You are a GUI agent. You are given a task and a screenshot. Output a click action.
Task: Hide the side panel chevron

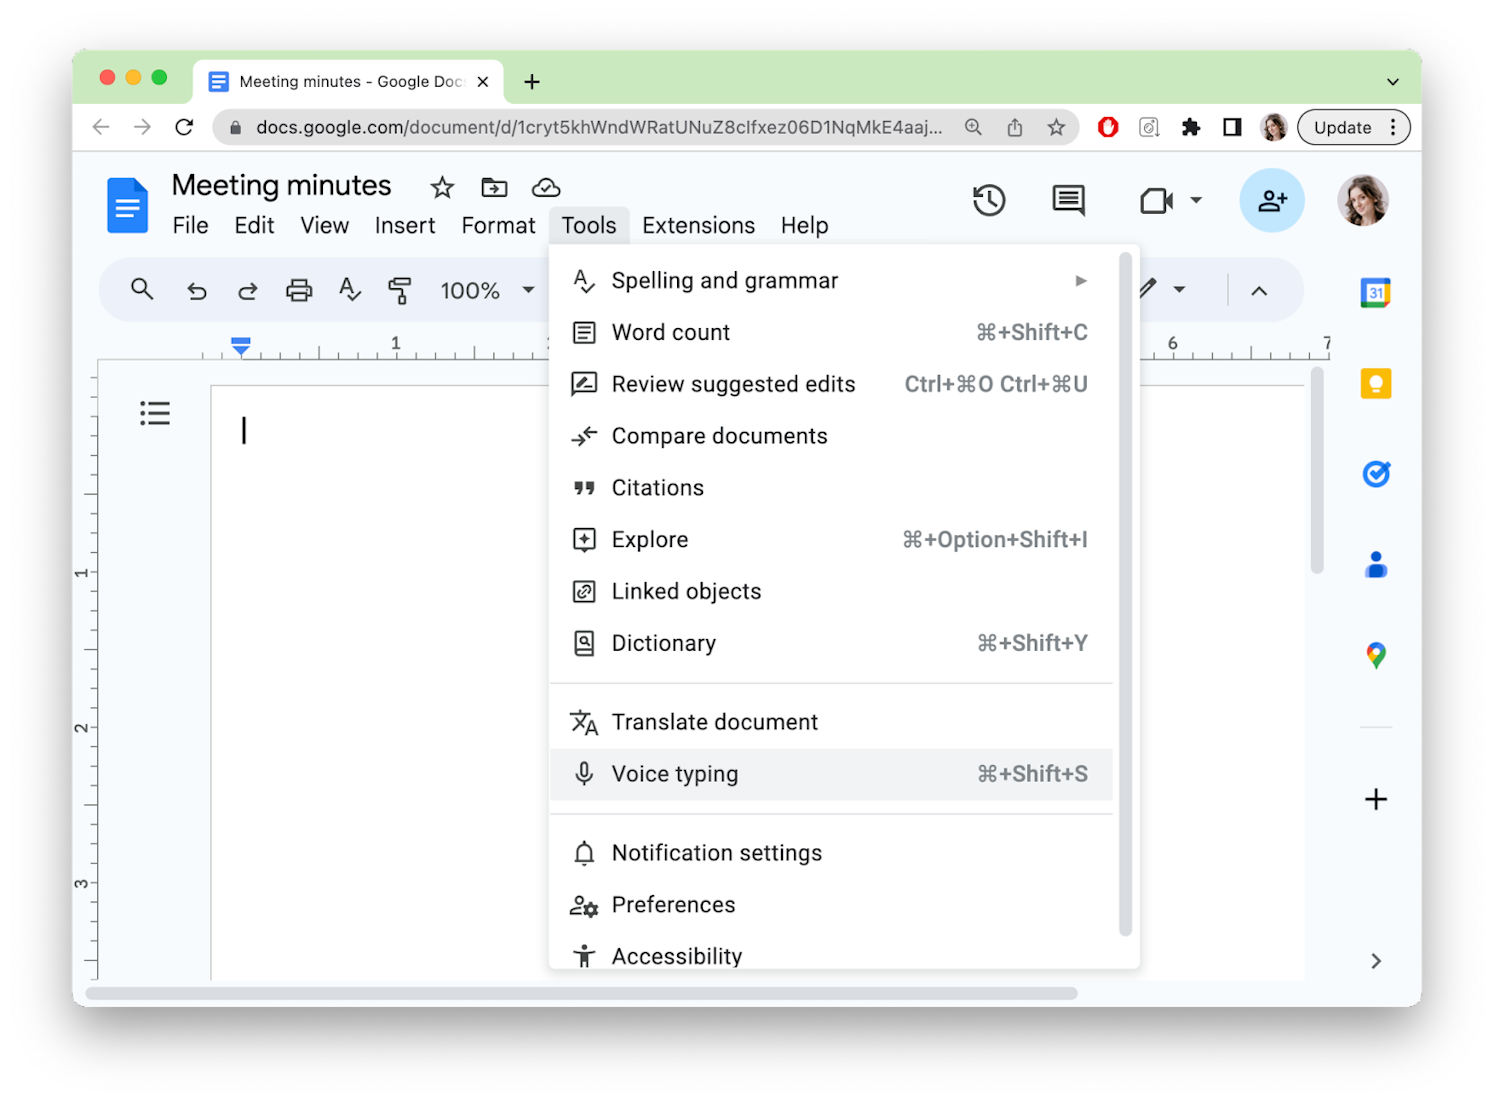coord(1376,961)
